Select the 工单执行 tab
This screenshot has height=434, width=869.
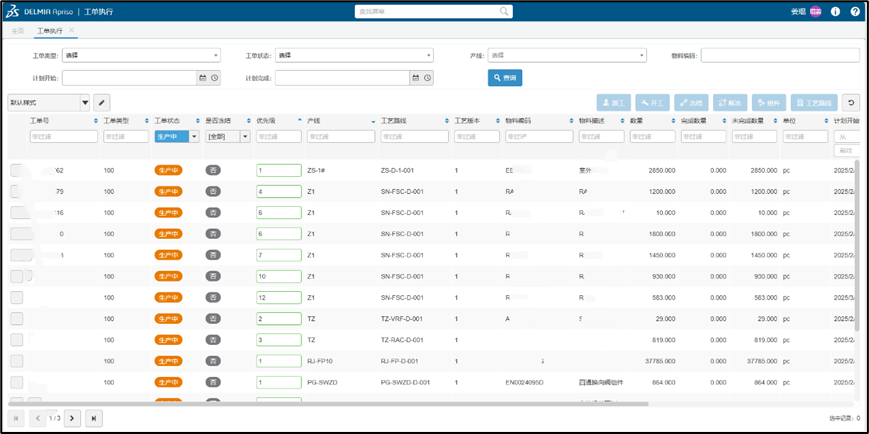point(49,30)
